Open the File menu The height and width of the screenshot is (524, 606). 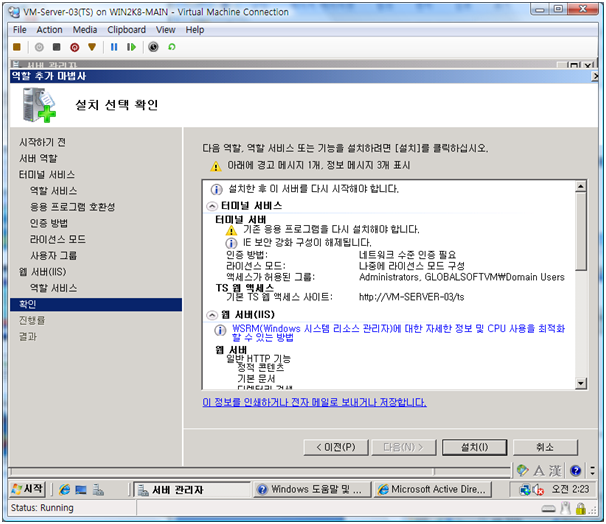point(19,30)
